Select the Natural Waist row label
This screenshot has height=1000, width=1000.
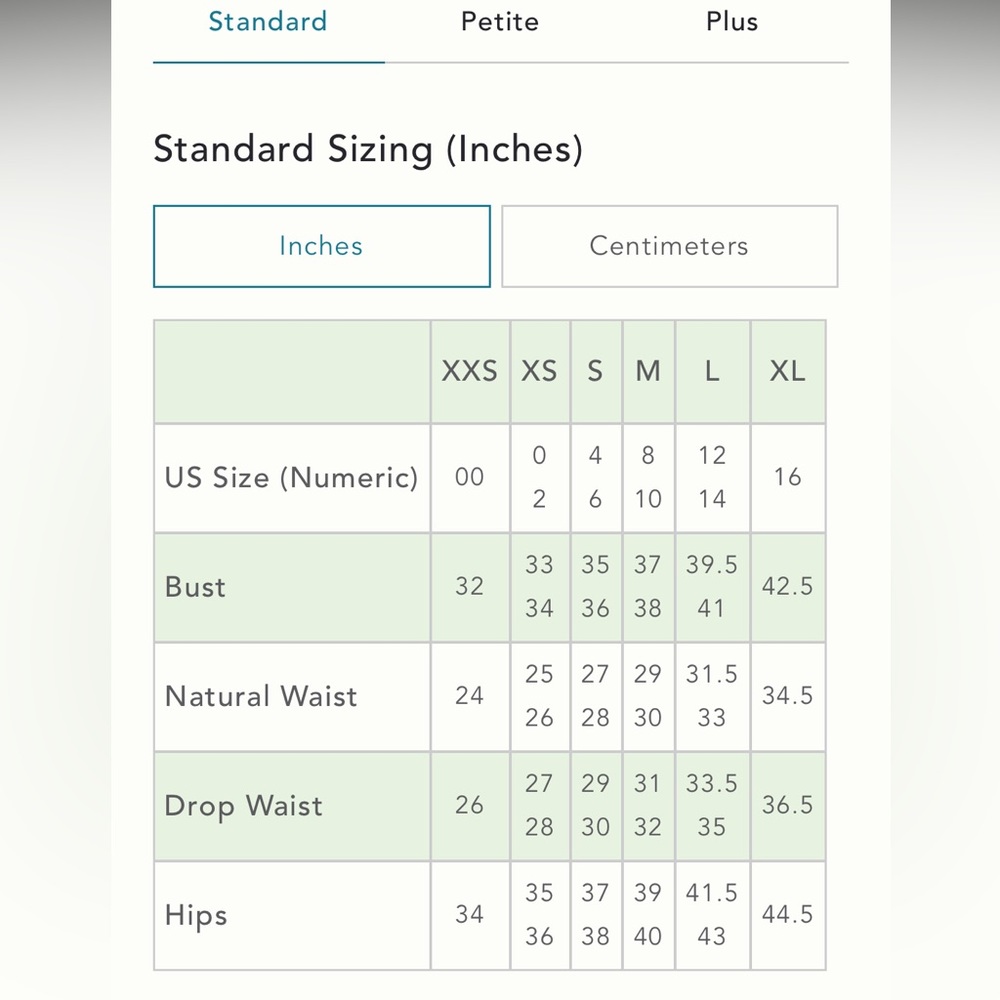(261, 696)
